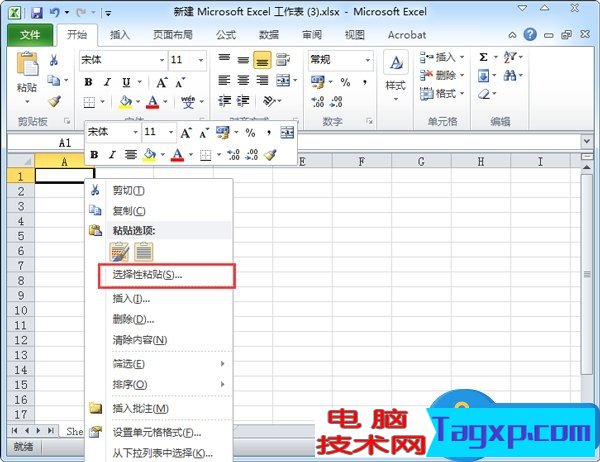Click the 插入 cells button in ribbon
The image size is (600, 462).
pyautogui.click(x=441, y=57)
